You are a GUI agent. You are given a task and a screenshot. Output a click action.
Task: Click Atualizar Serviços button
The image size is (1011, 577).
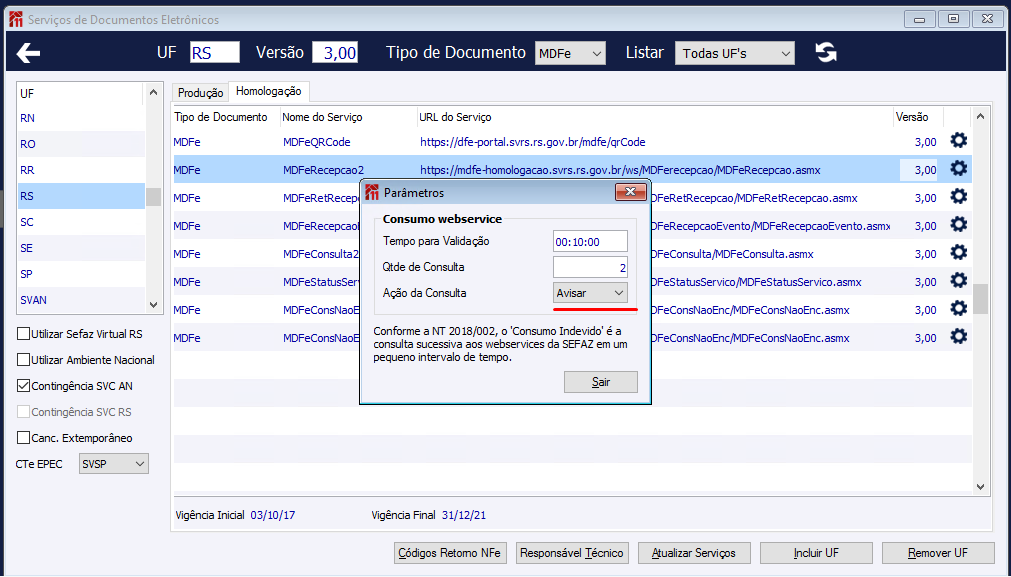pos(694,553)
